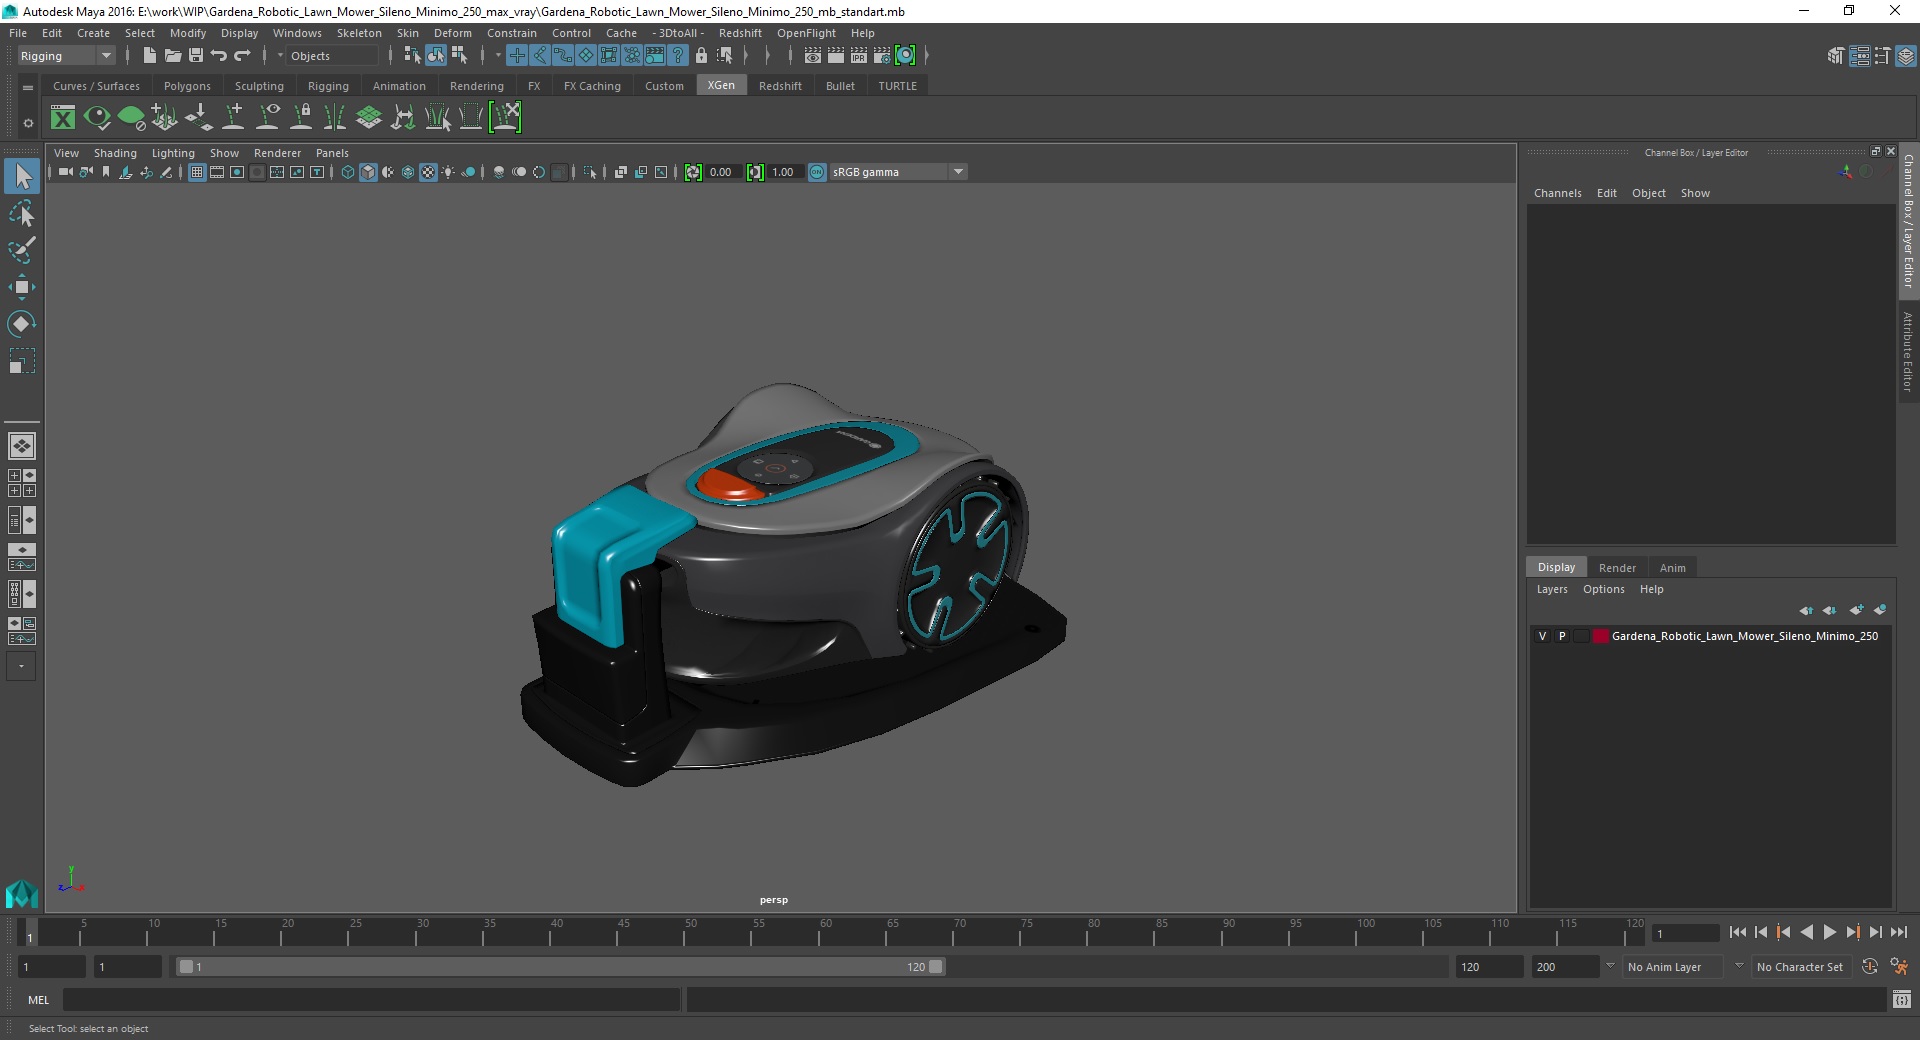Screen dimensions: 1920x1040
Task: Open viewport Shading menu
Action: tap(115, 153)
